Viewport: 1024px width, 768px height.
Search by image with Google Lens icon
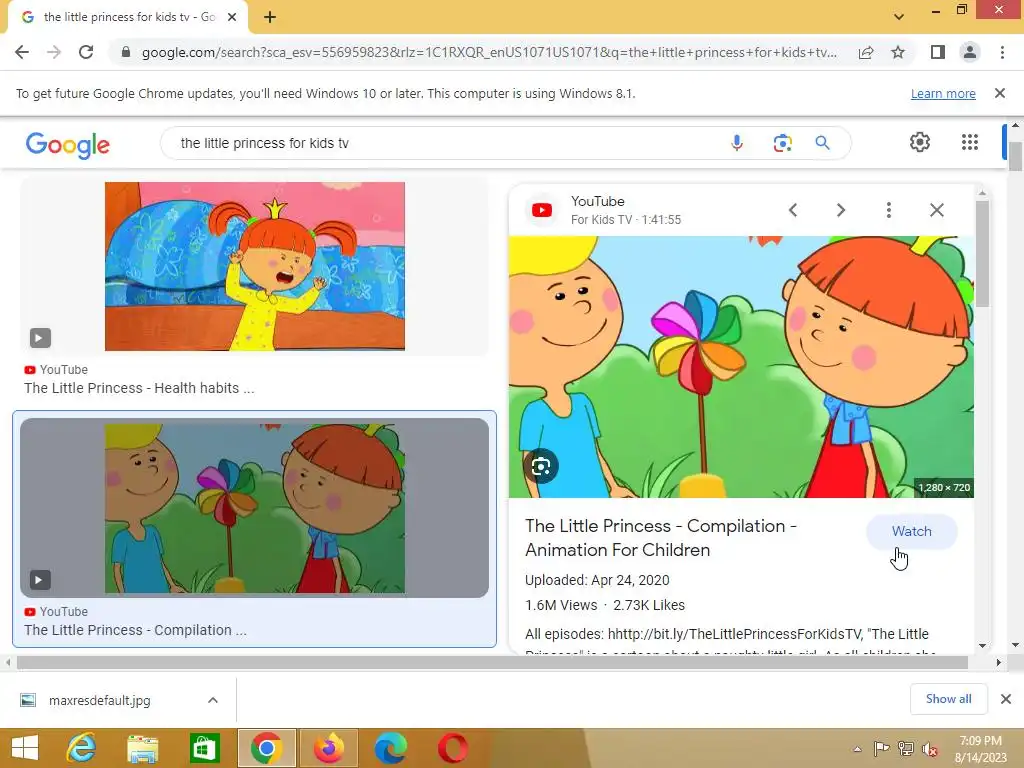click(782, 143)
